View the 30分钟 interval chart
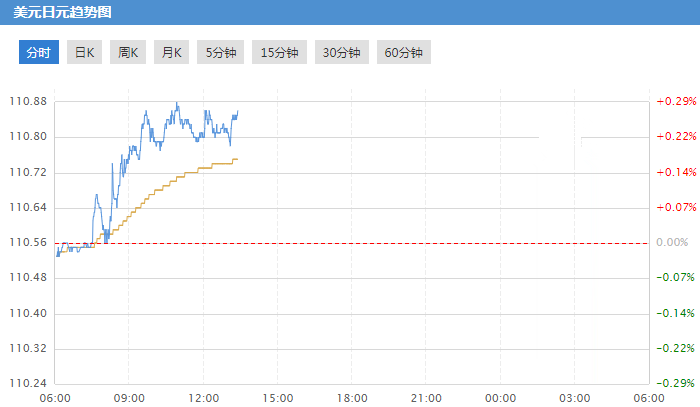Viewport: 700px width, 407px height. coord(341,53)
